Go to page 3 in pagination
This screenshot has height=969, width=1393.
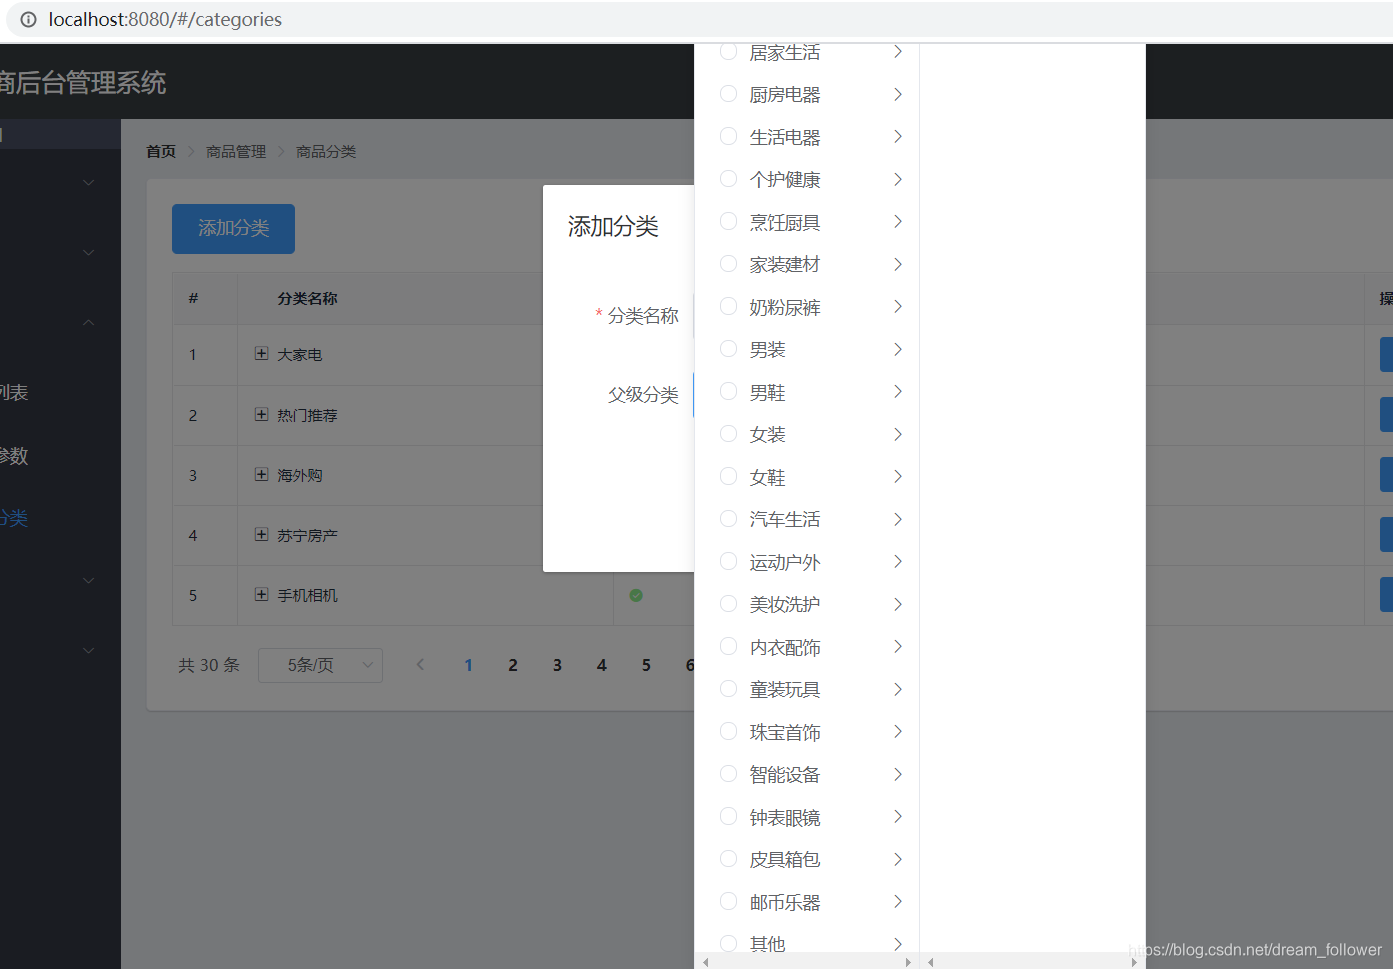557,665
